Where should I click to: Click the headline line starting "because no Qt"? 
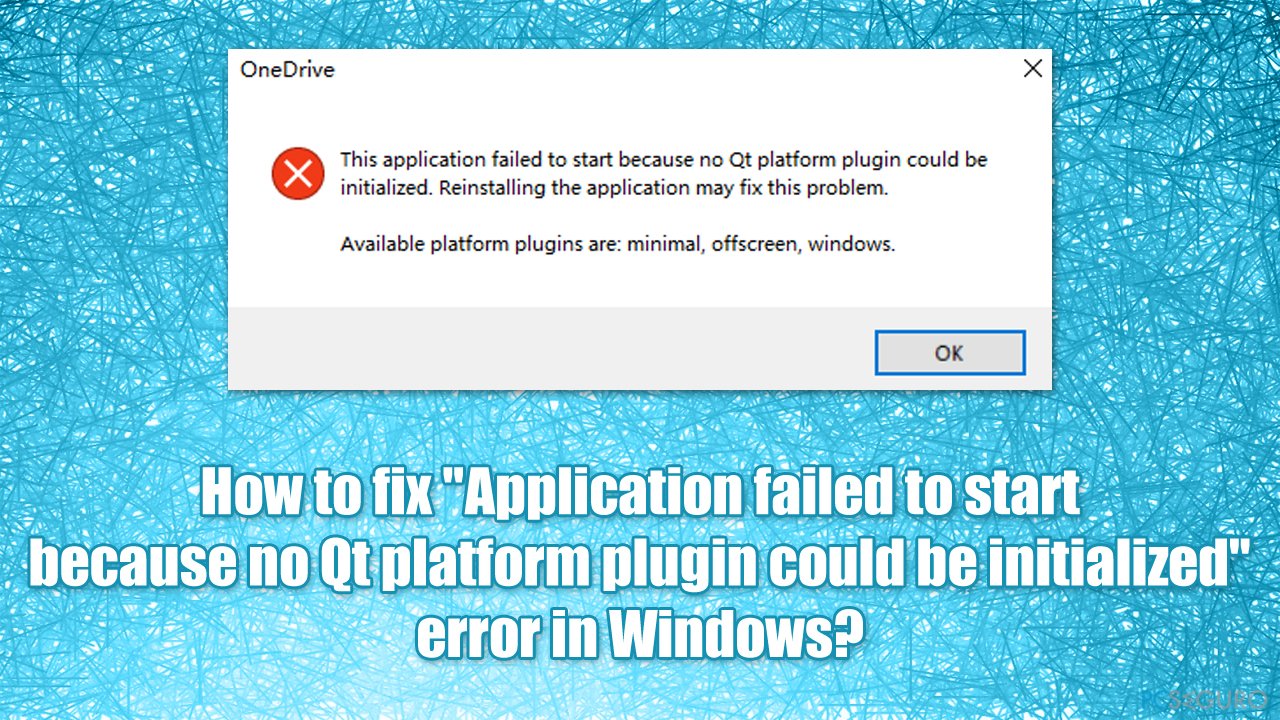click(640, 566)
